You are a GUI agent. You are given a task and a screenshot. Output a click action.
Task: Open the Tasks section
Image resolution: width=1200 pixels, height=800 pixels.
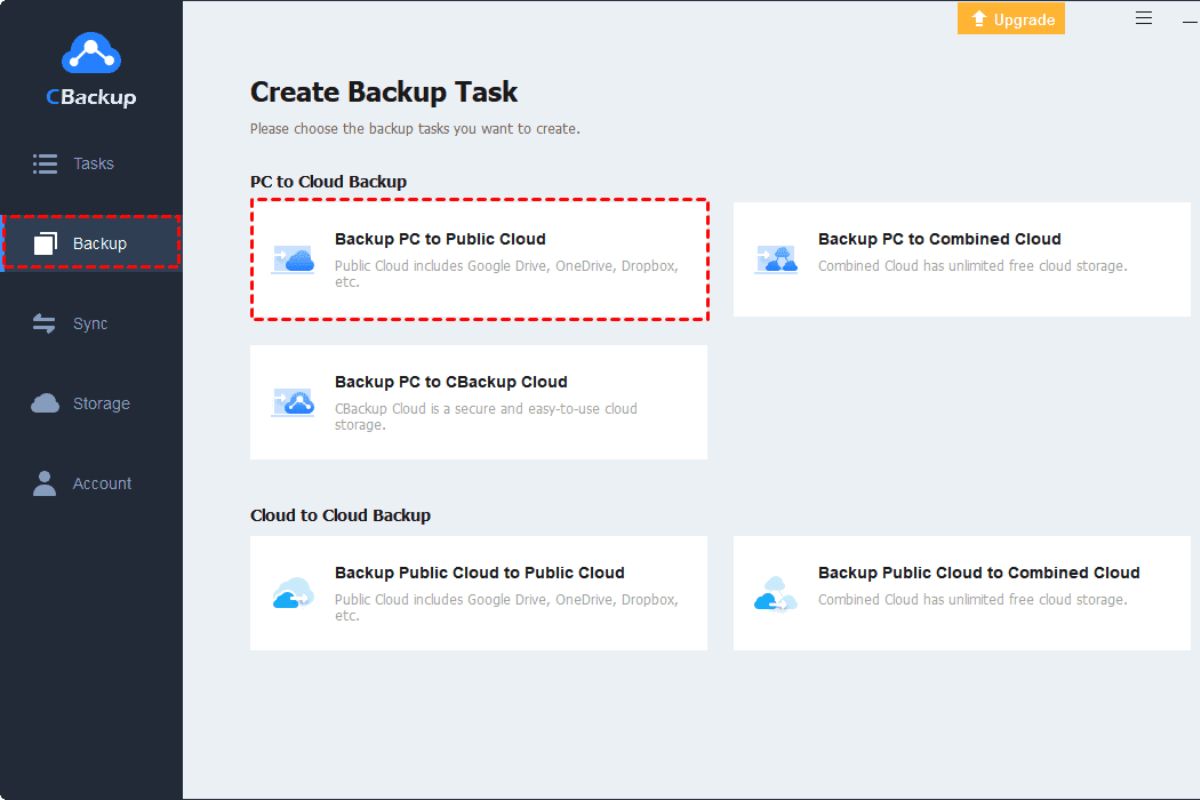[91, 163]
